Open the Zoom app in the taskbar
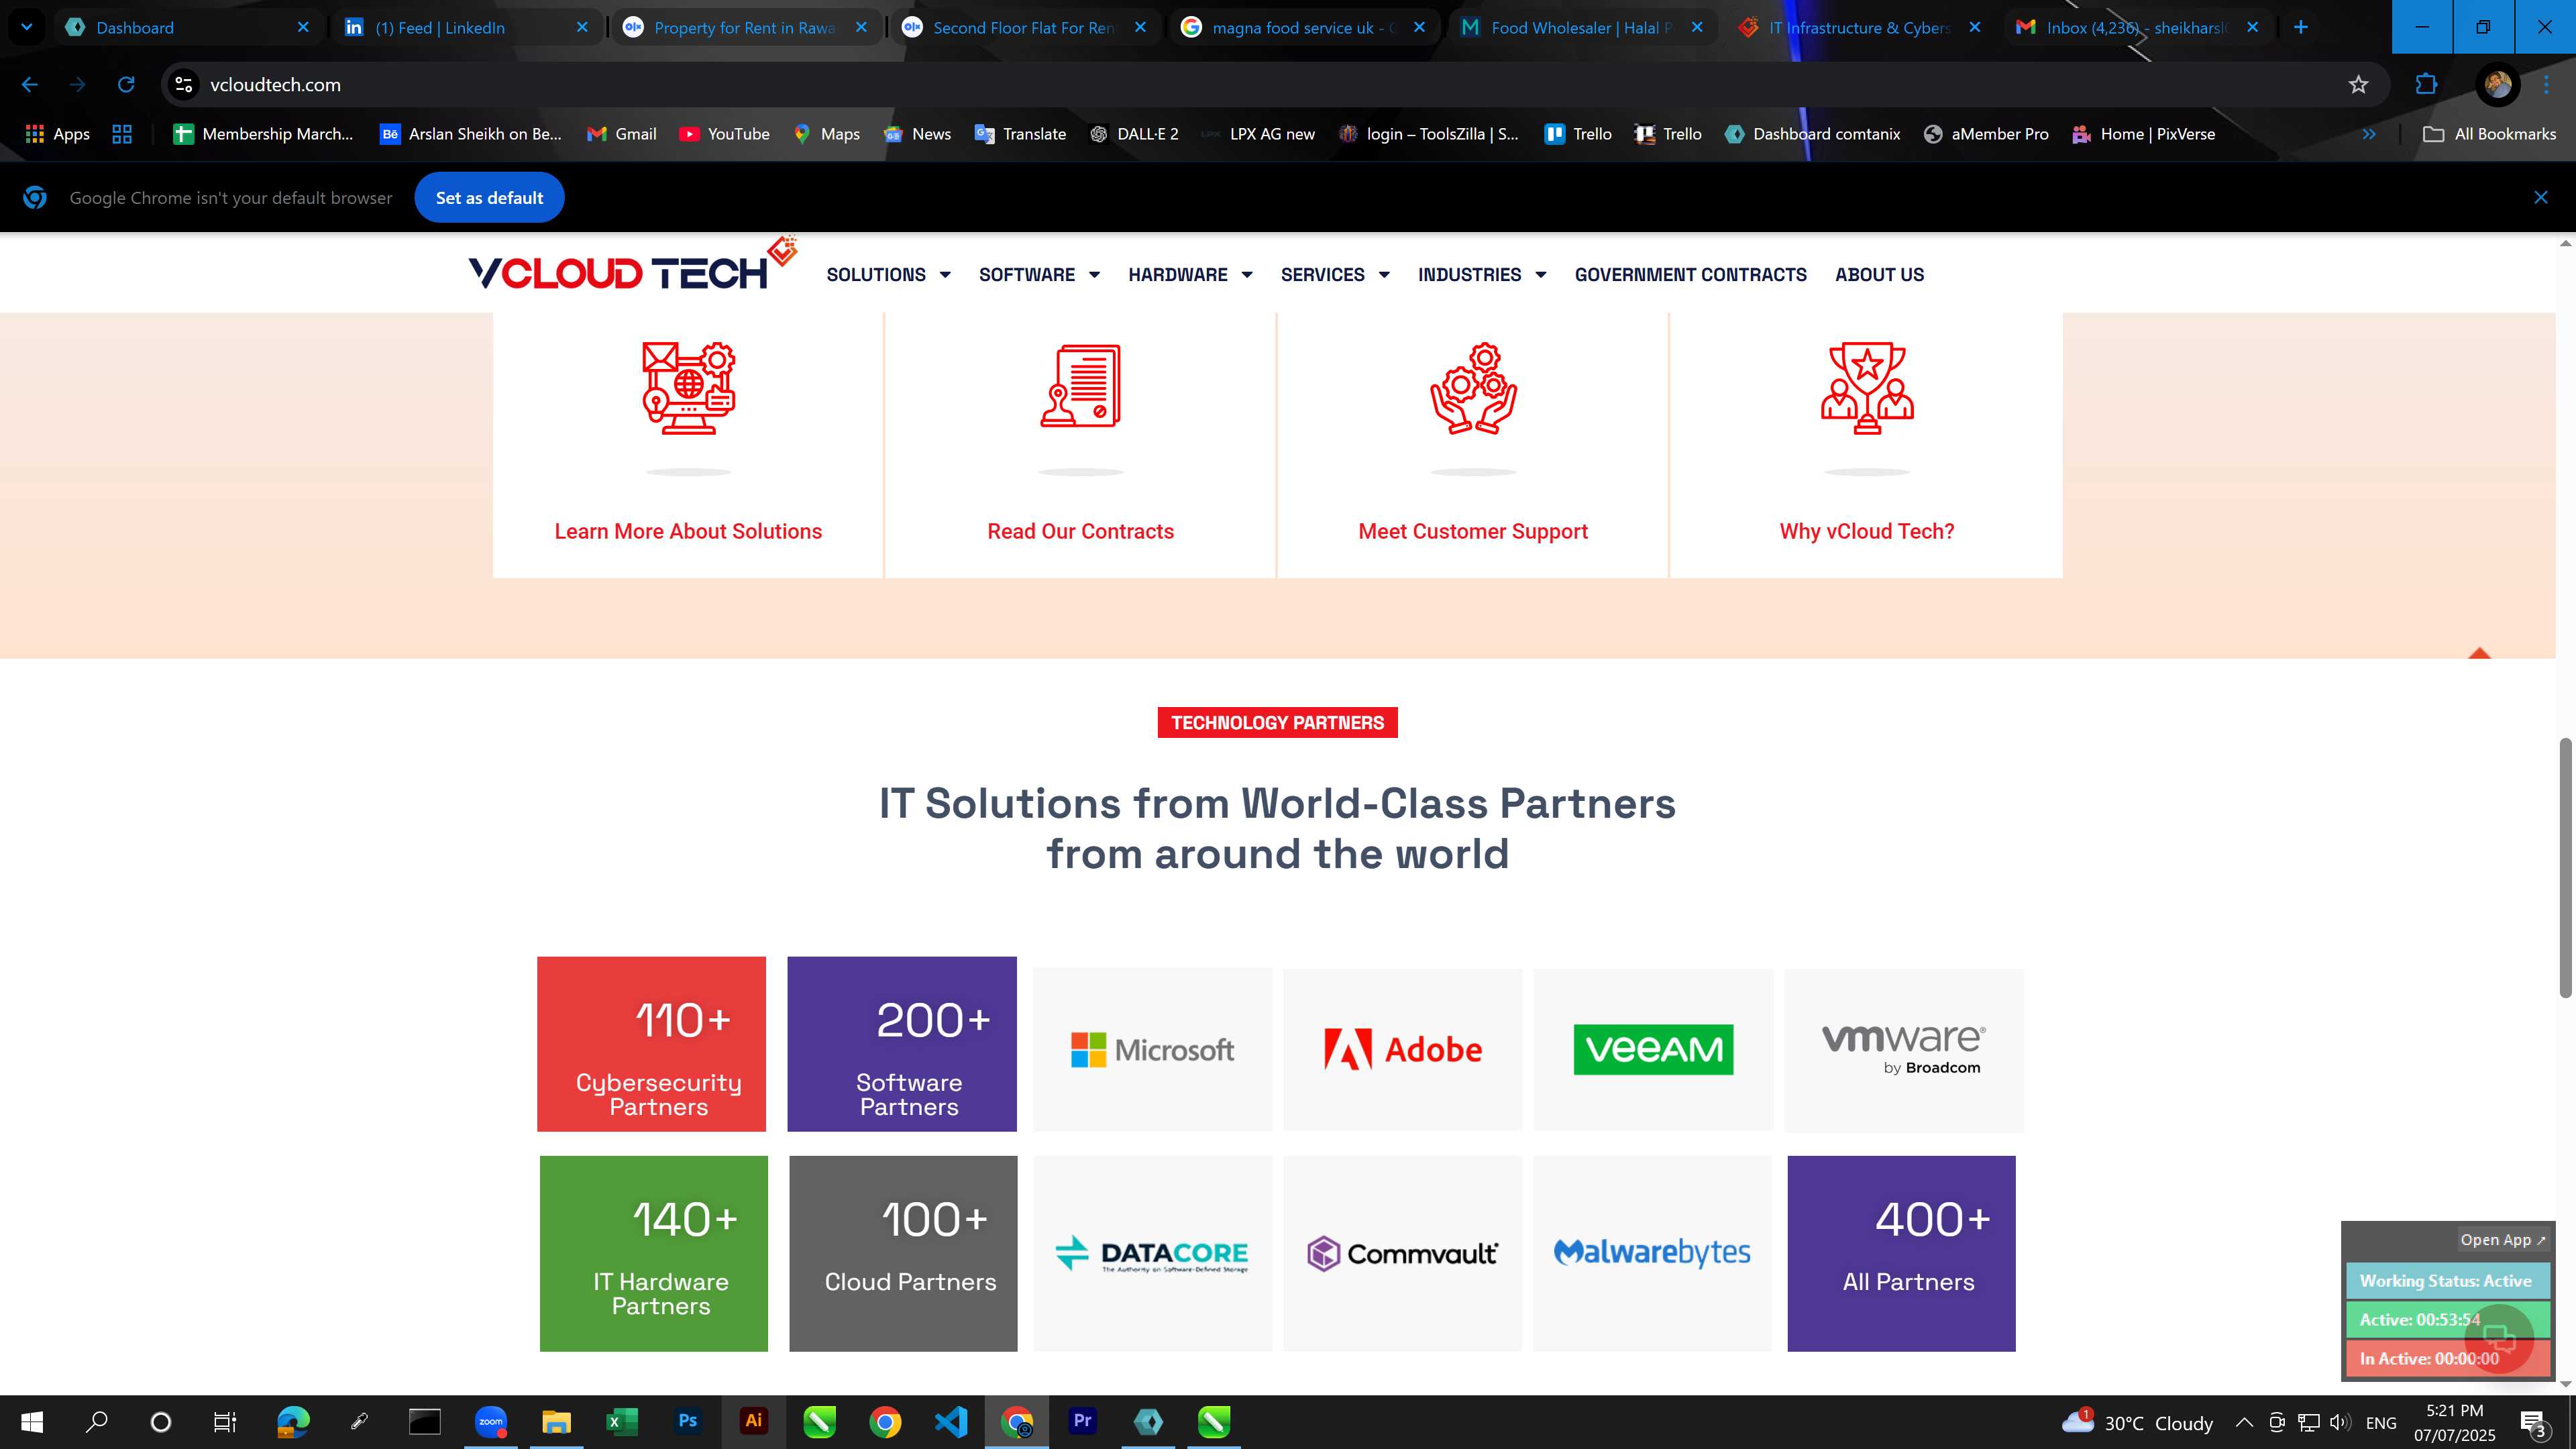This screenshot has height=1449, width=2576. pos(490,1421)
